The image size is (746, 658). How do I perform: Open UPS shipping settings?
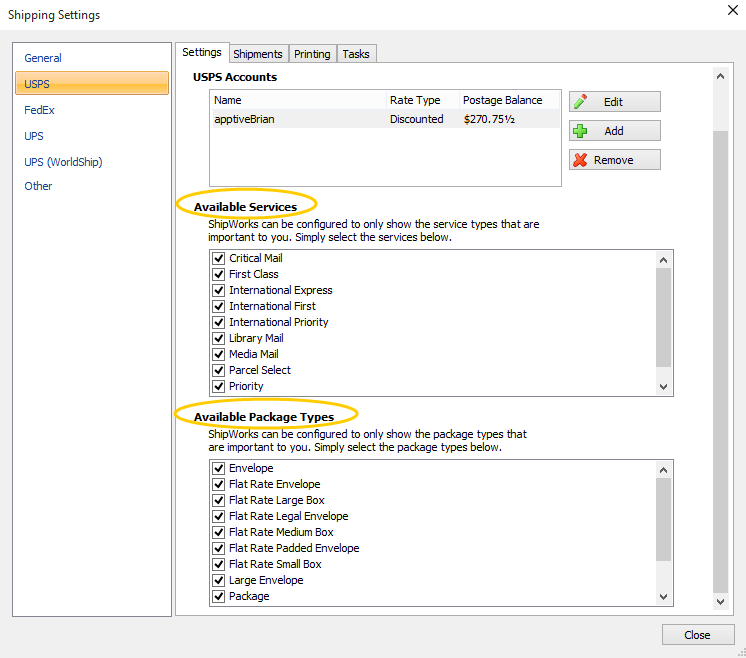(34, 136)
